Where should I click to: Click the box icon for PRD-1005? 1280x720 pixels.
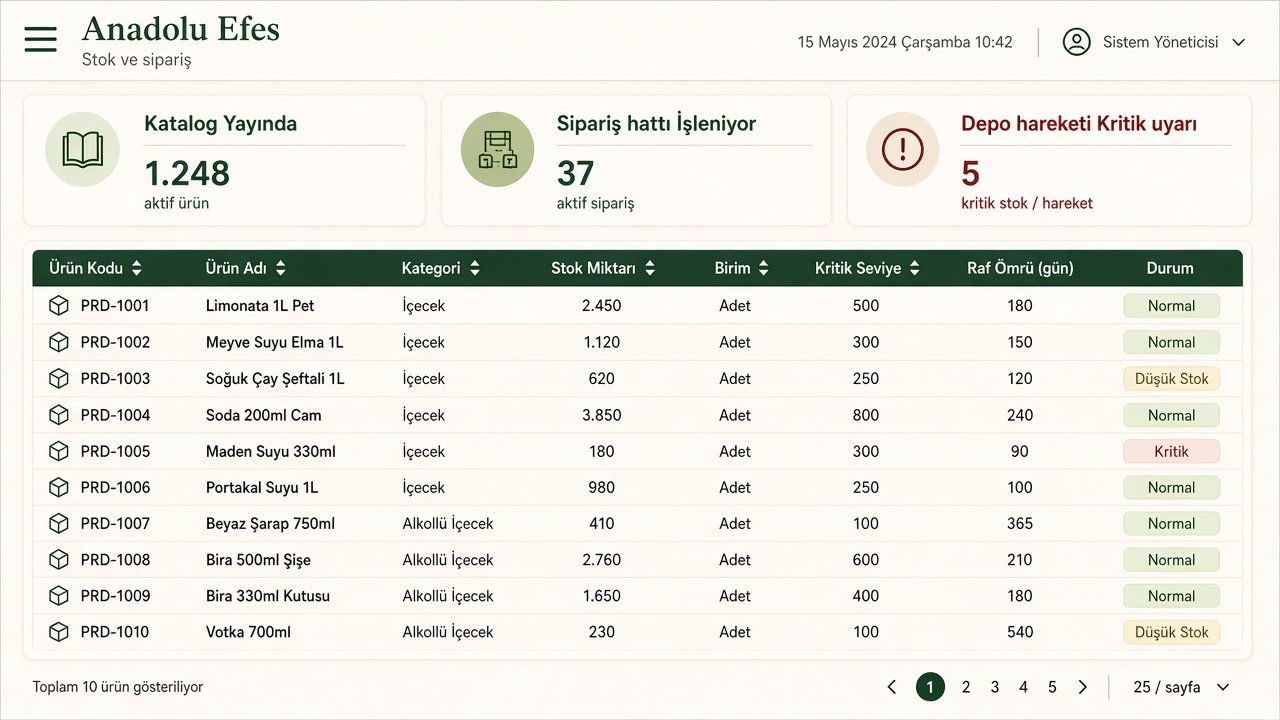59,451
